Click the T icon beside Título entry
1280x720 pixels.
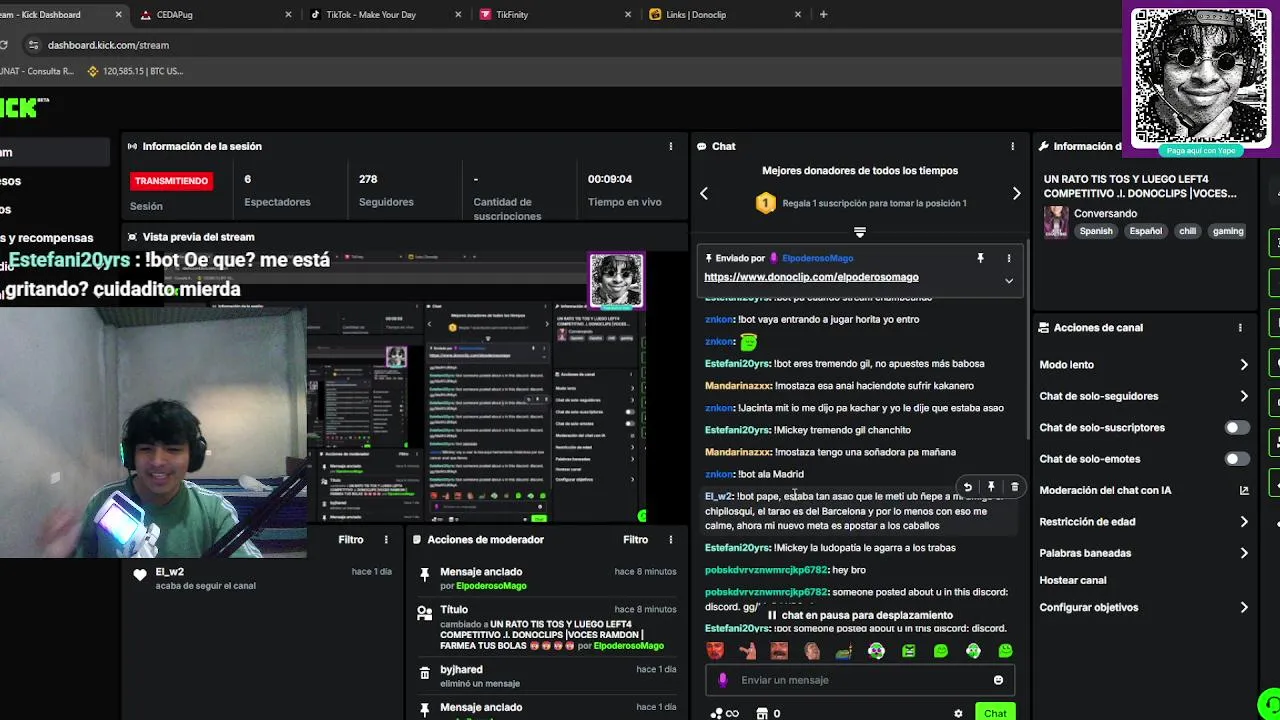coord(424,611)
